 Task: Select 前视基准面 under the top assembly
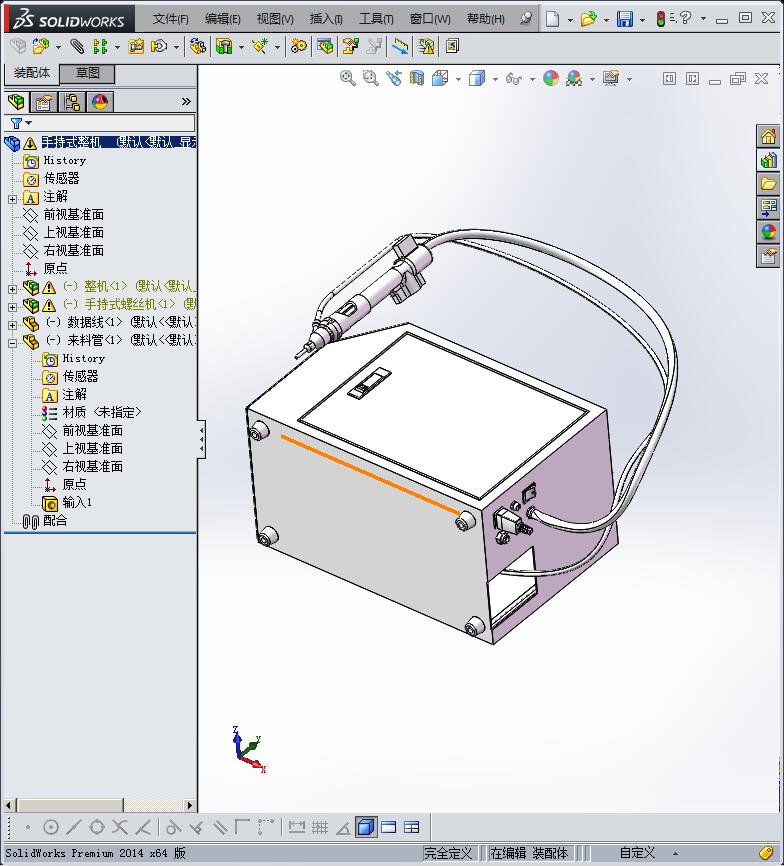pyautogui.click(x=74, y=214)
